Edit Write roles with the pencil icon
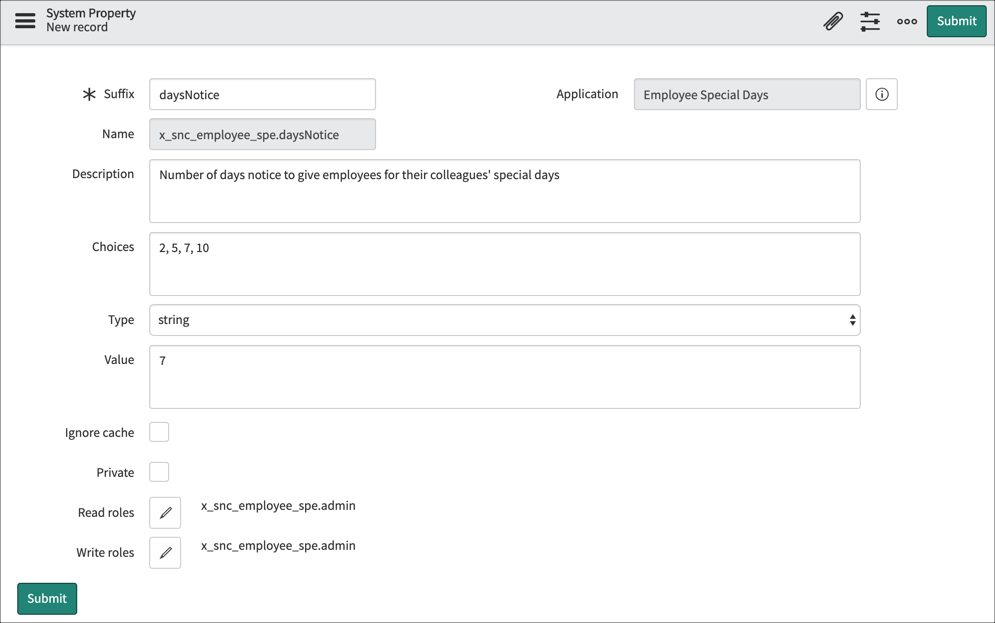Viewport: 995px width, 623px height. pyautogui.click(x=165, y=553)
